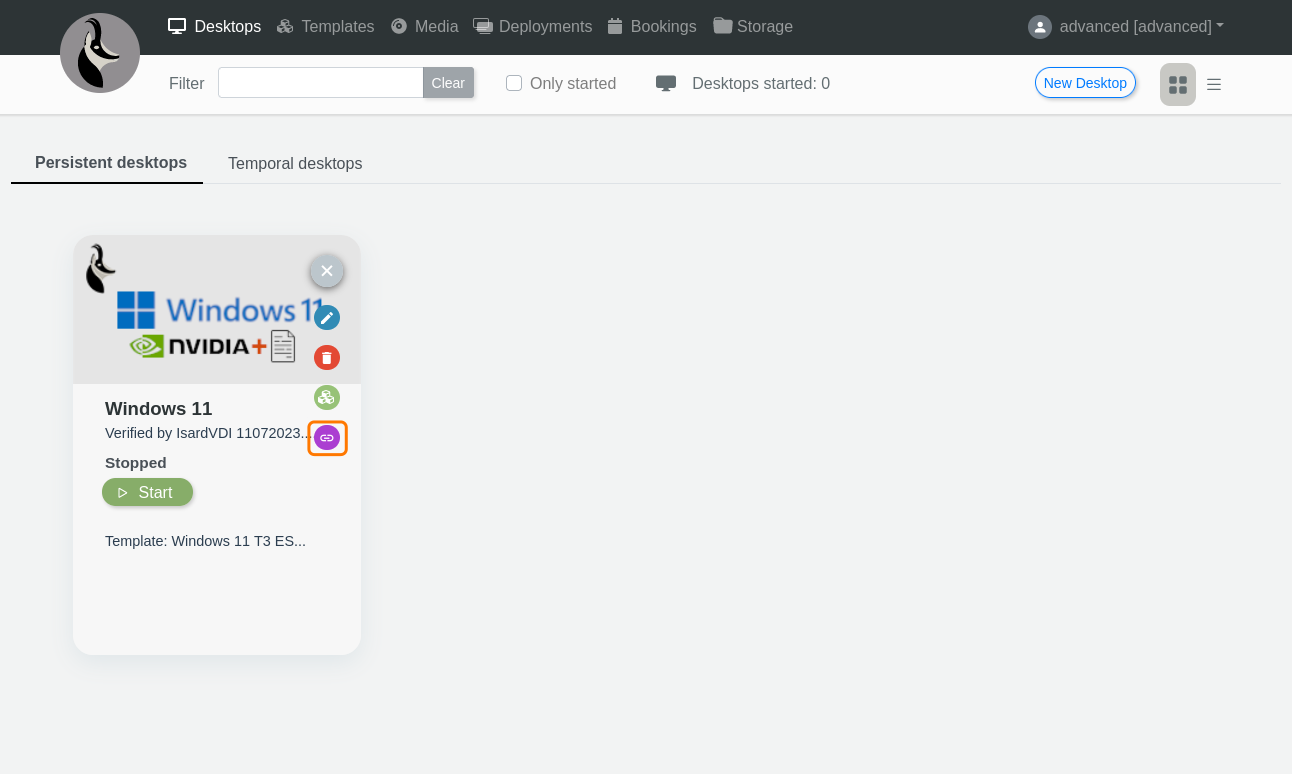Close the desktop card options menu
Image resolution: width=1292 pixels, height=774 pixels.
pyautogui.click(x=327, y=271)
